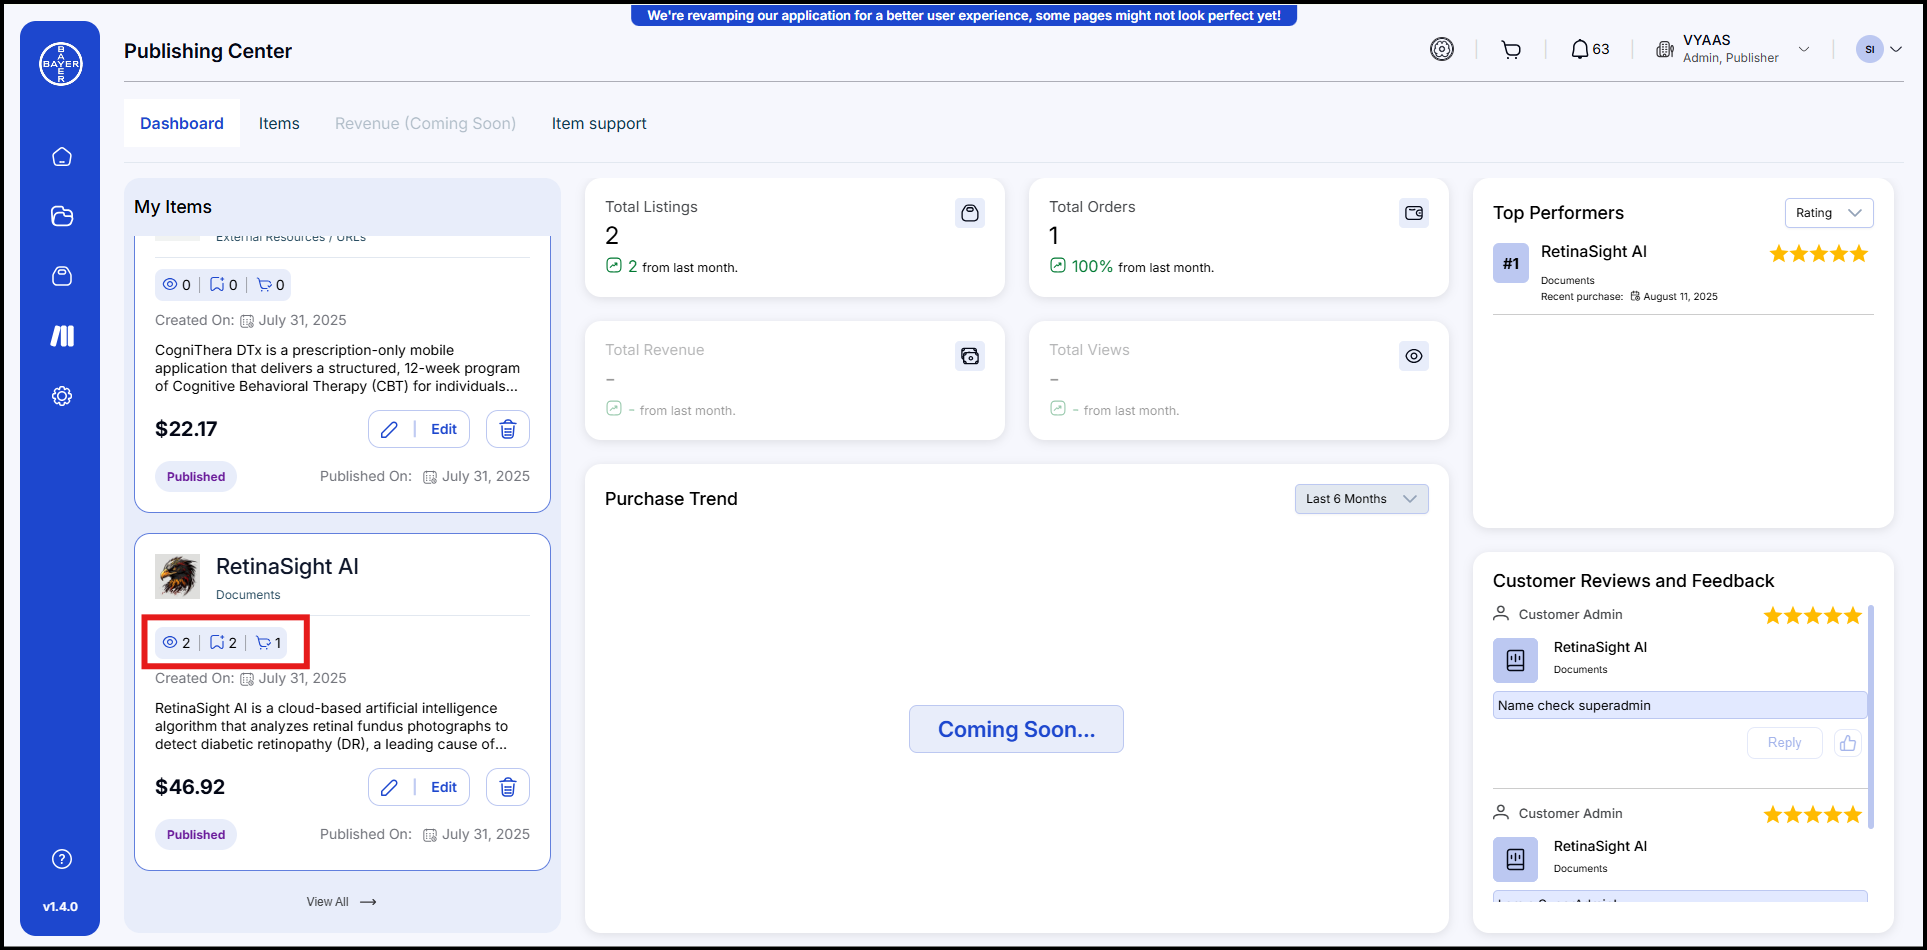Viewport: 1927px width, 950px height.
Task: Click the reviews panel scrollbar
Action: [1870, 716]
